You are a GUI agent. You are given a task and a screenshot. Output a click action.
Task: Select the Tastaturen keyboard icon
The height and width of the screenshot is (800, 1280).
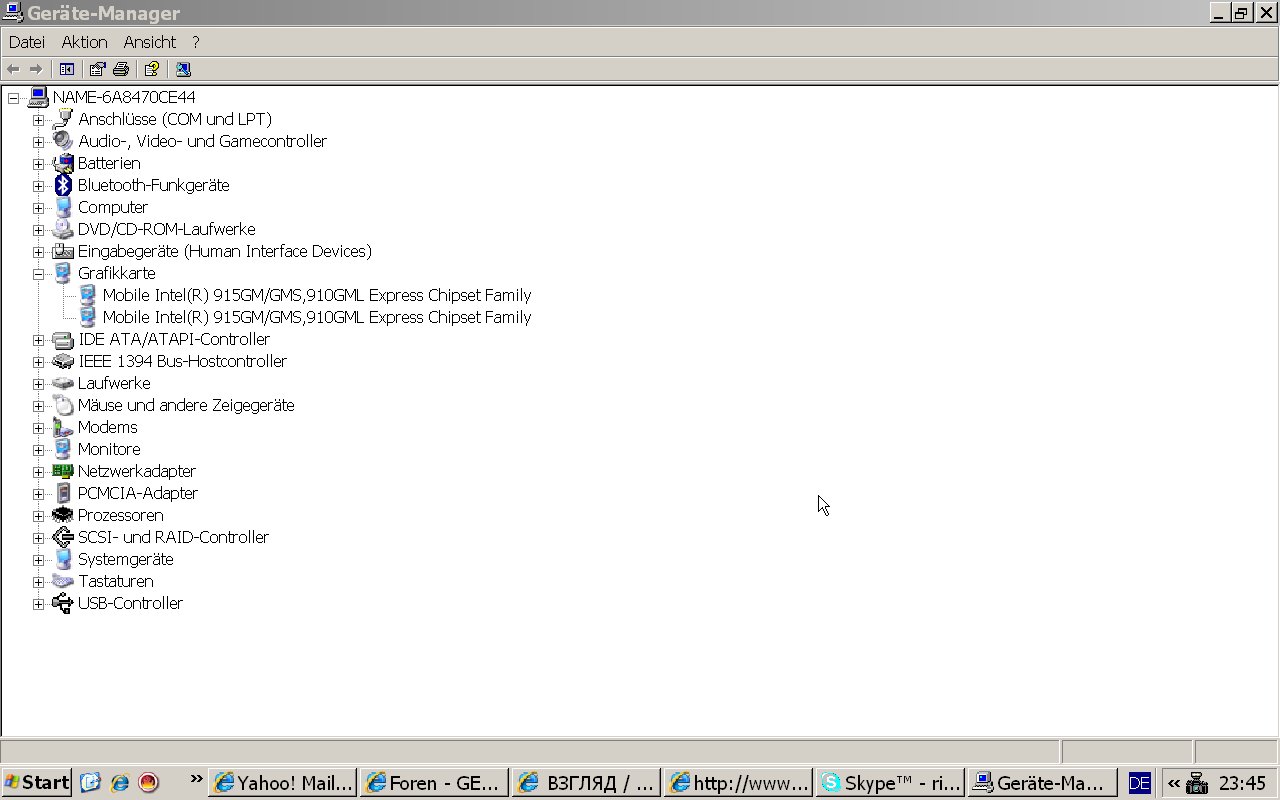click(x=63, y=581)
